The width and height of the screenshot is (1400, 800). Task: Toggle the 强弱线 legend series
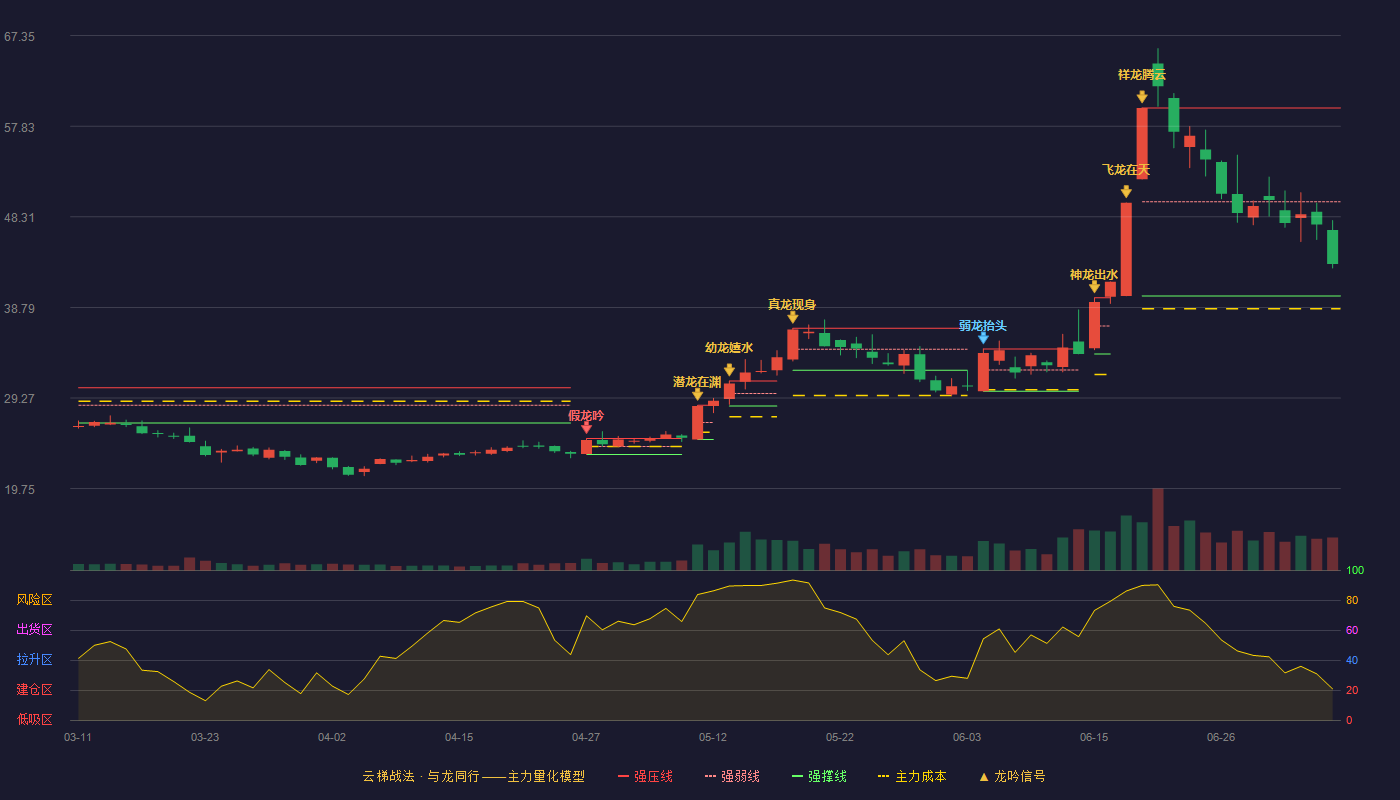click(732, 776)
